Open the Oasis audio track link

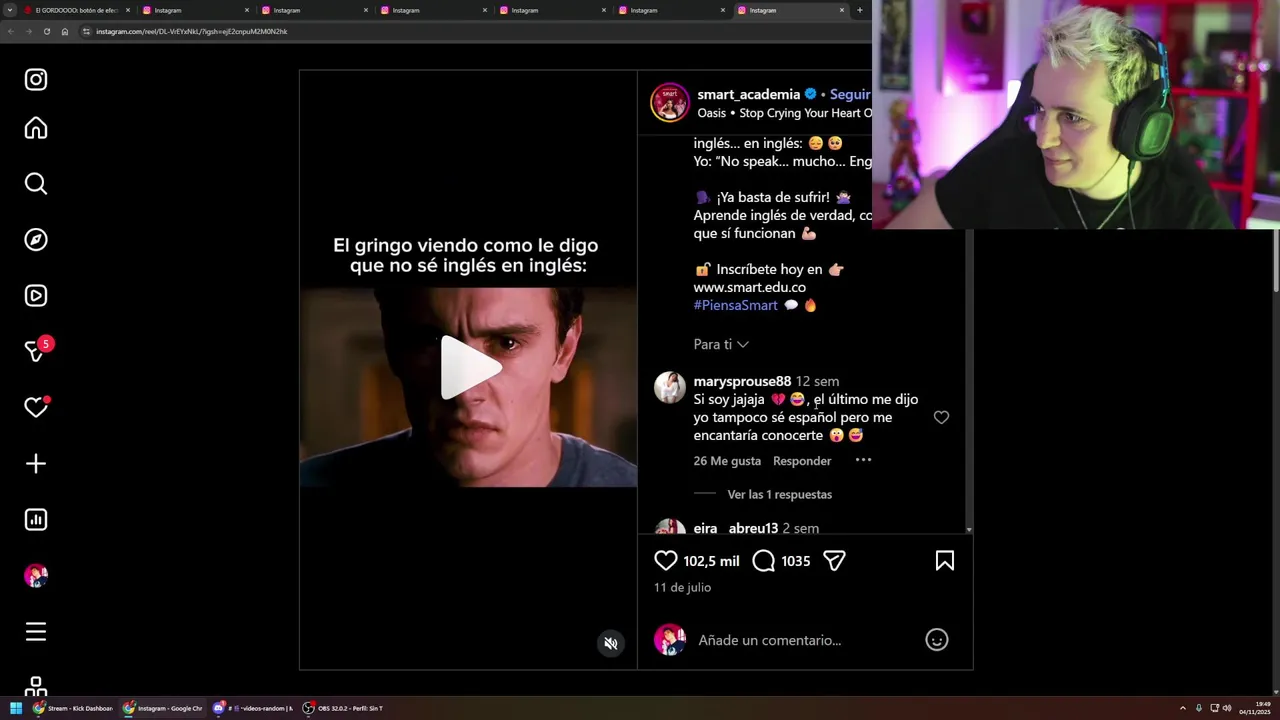point(784,113)
